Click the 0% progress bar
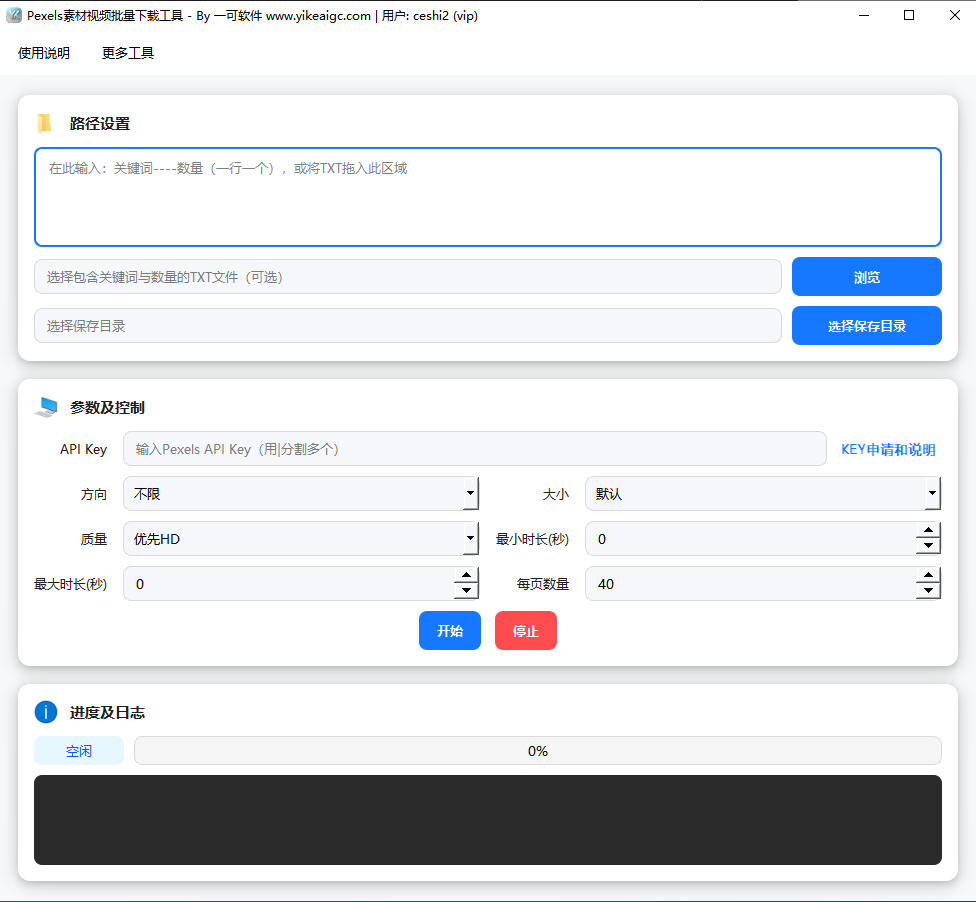The height and width of the screenshot is (902, 976). click(x=537, y=750)
